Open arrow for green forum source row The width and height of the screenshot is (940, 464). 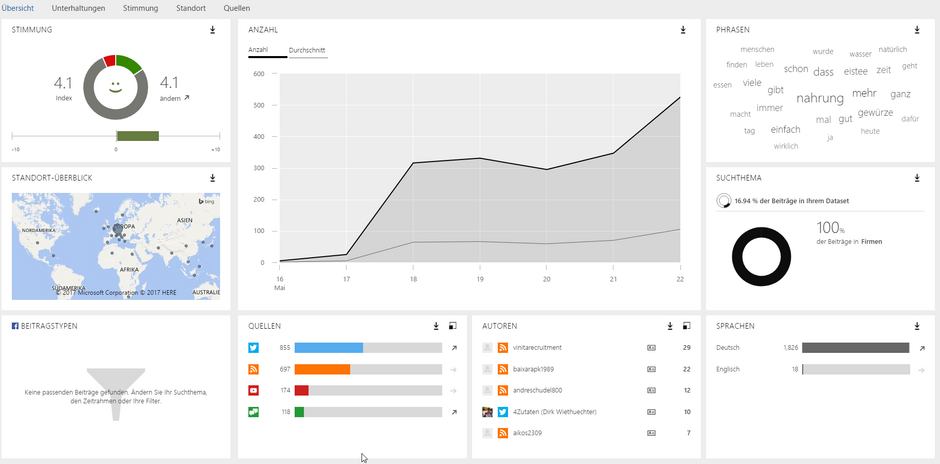click(454, 412)
